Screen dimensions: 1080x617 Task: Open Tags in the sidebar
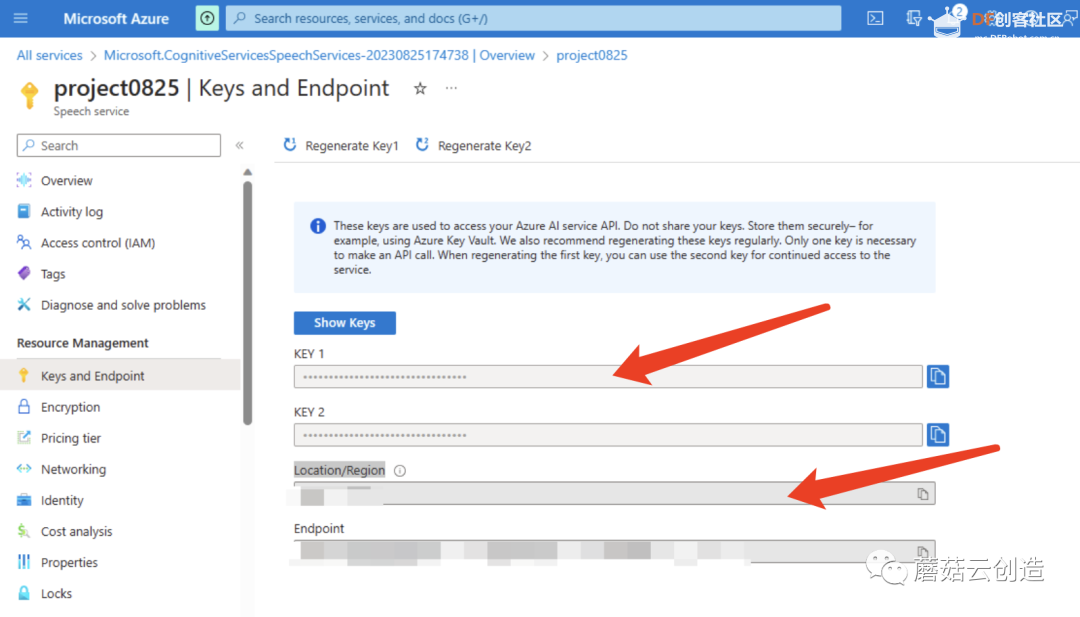[53, 273]
